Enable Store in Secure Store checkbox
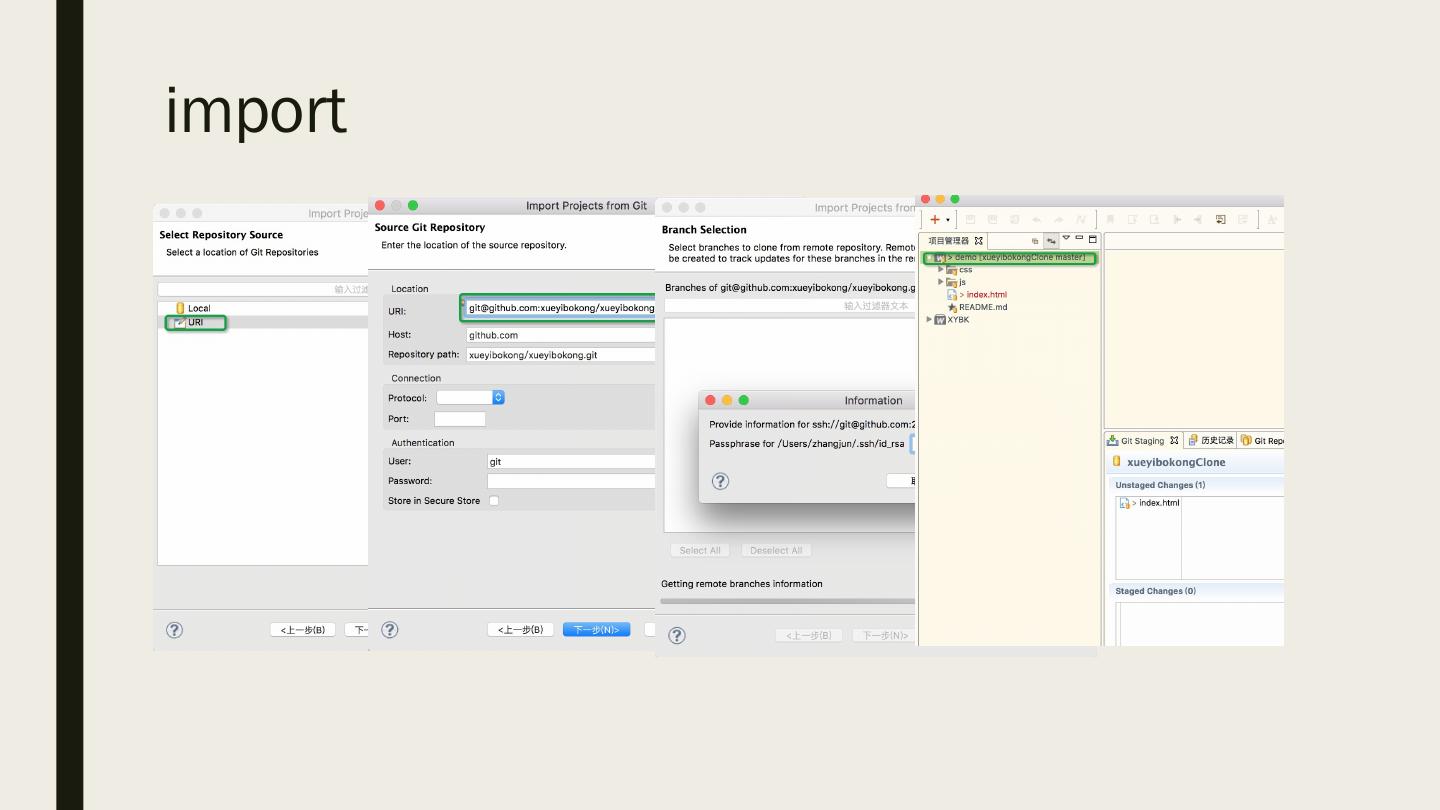This screenshot has width=1440, height=810. coord(494,501)
